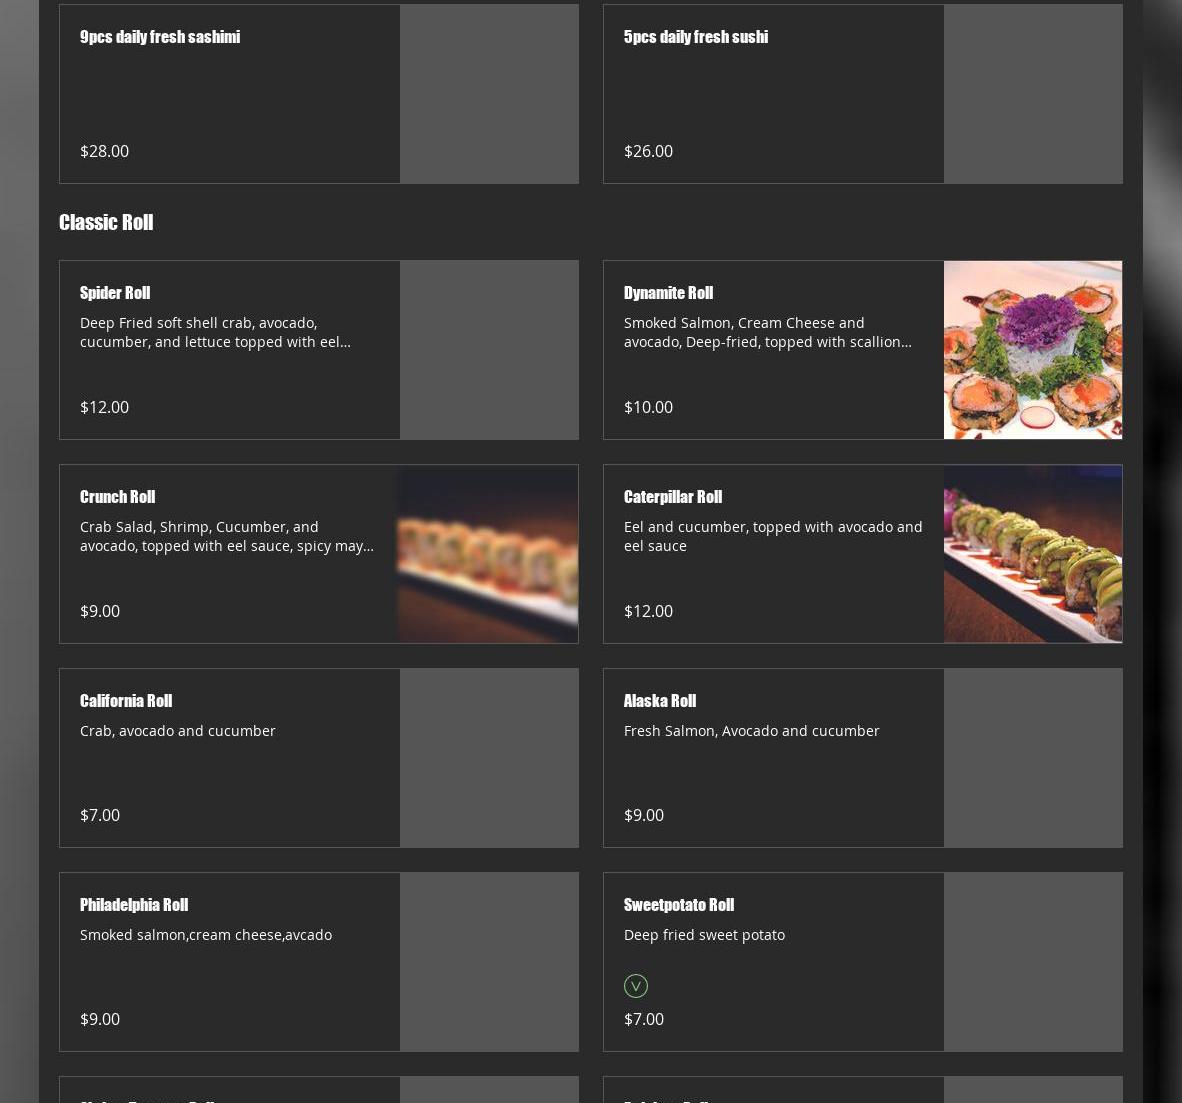
Task: Select the Philadelphia Roll title
Action: [133, 905]
